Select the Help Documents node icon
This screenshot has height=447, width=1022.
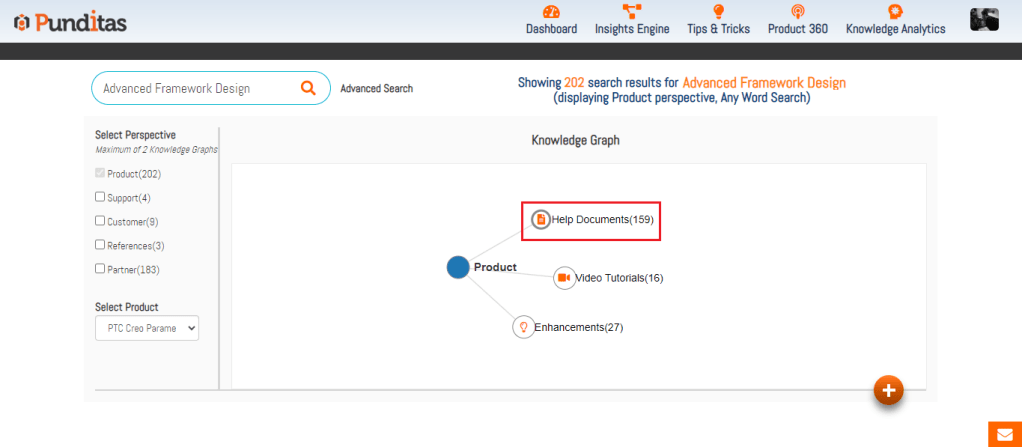540,219
